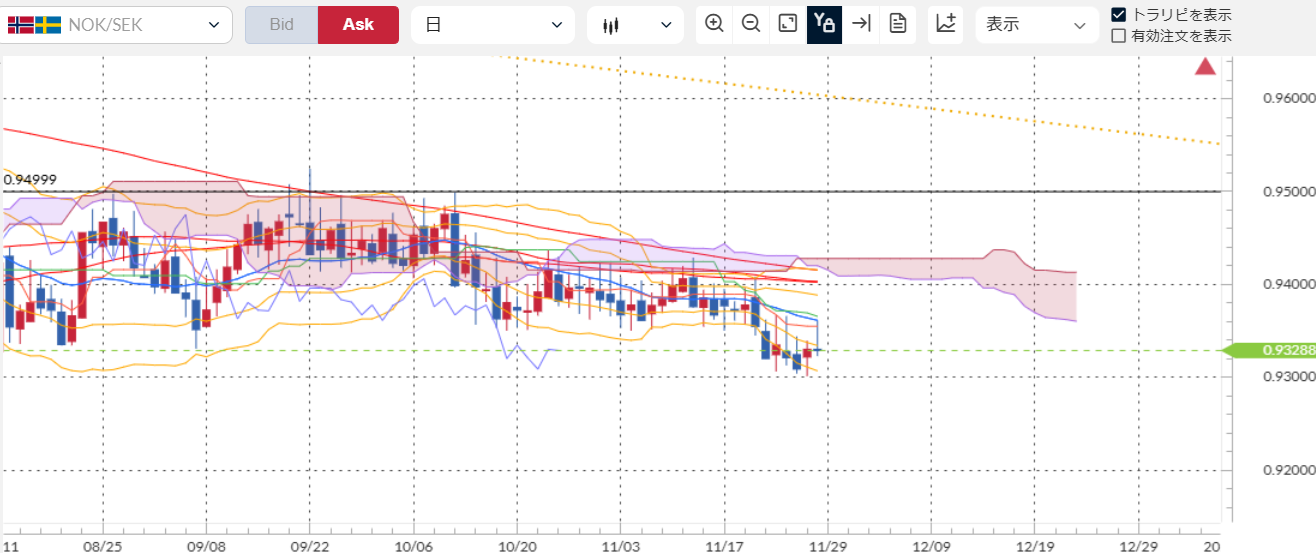Click the Norway/Sweden flag pair icon

tap(34, 25)
